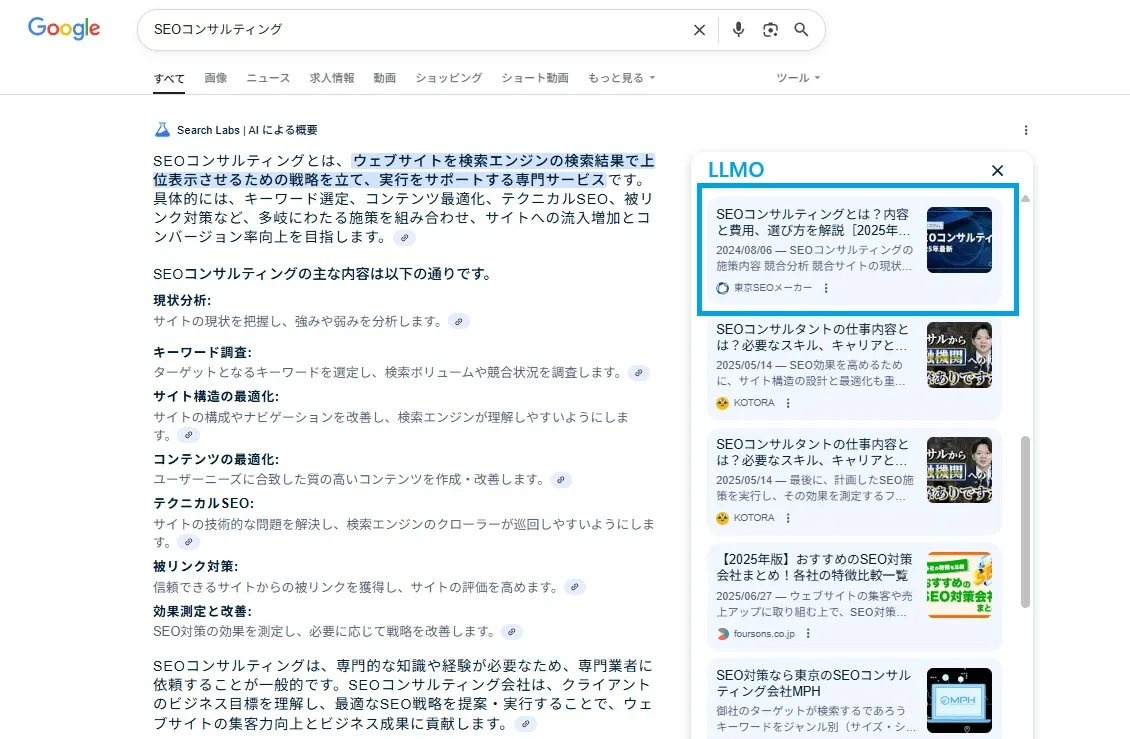Go to the 求人情報 tab
The image size is (1130, 739).
(332, 78)
